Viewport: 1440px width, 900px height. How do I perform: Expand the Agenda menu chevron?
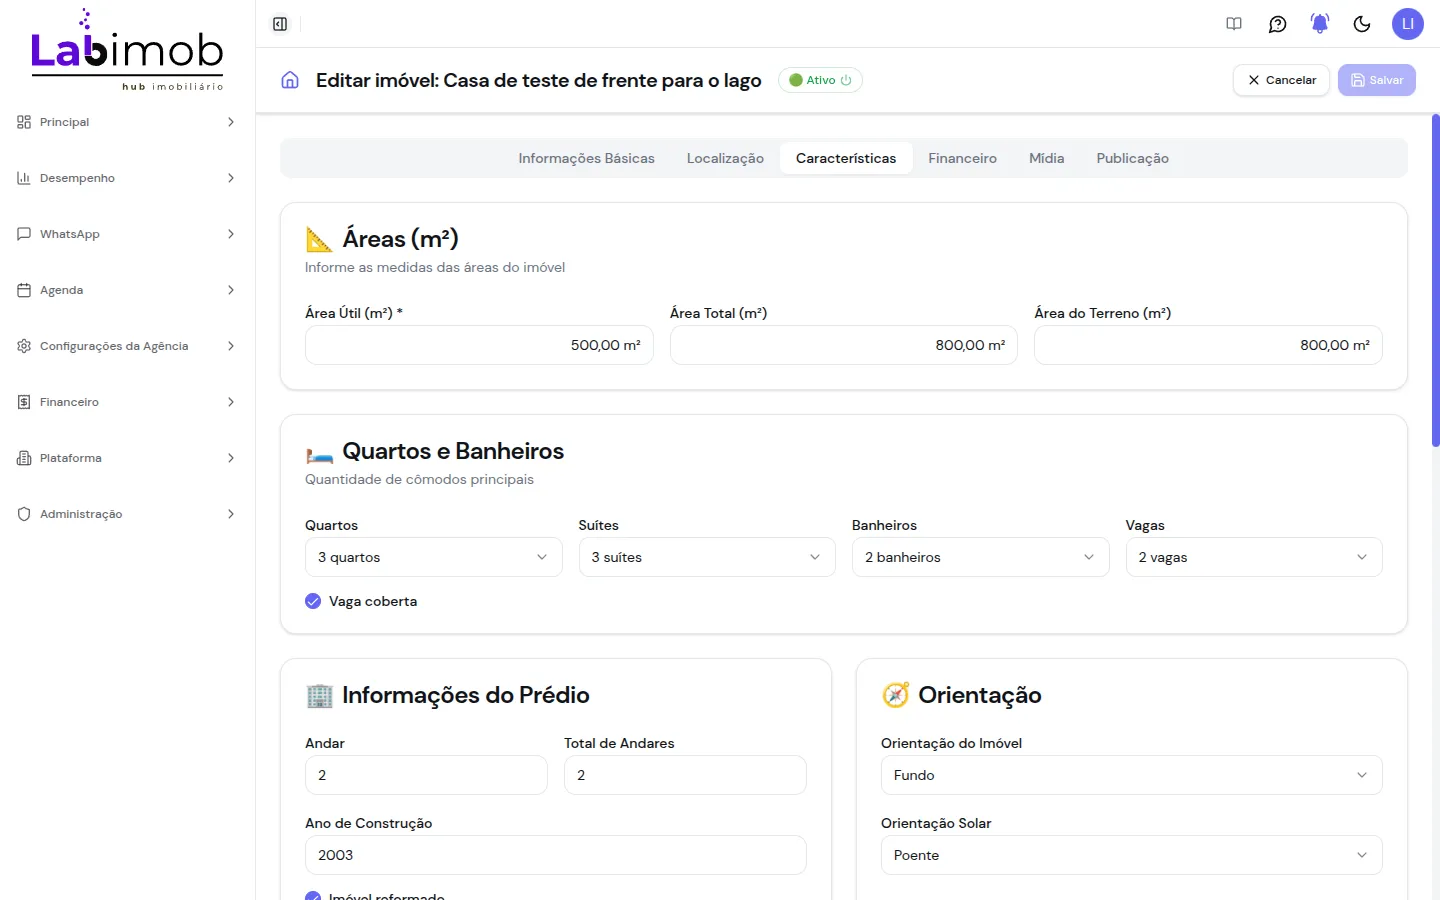pyautogui.click(x=231, y=290)
